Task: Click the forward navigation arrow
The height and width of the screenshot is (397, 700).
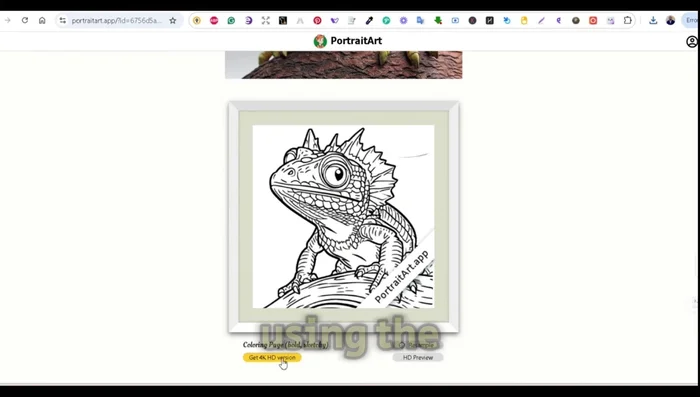Action: 8,21
